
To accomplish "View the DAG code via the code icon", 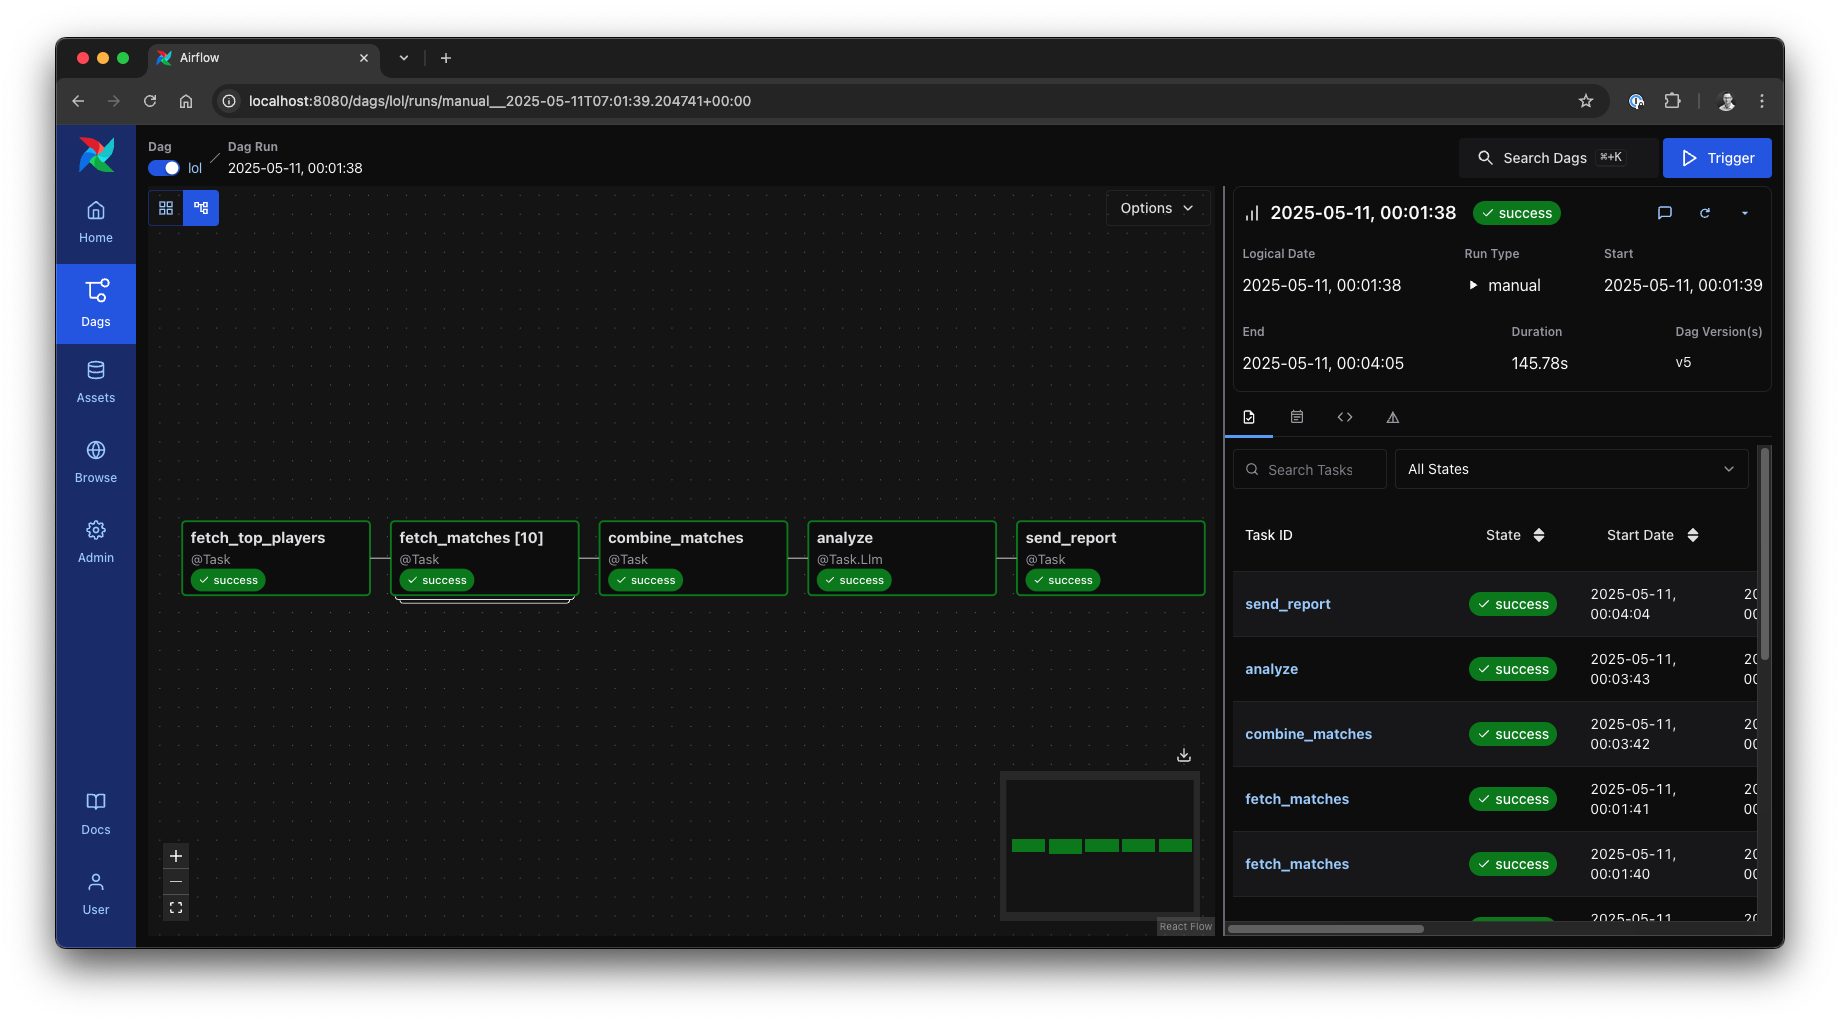I will point(1345,417).
